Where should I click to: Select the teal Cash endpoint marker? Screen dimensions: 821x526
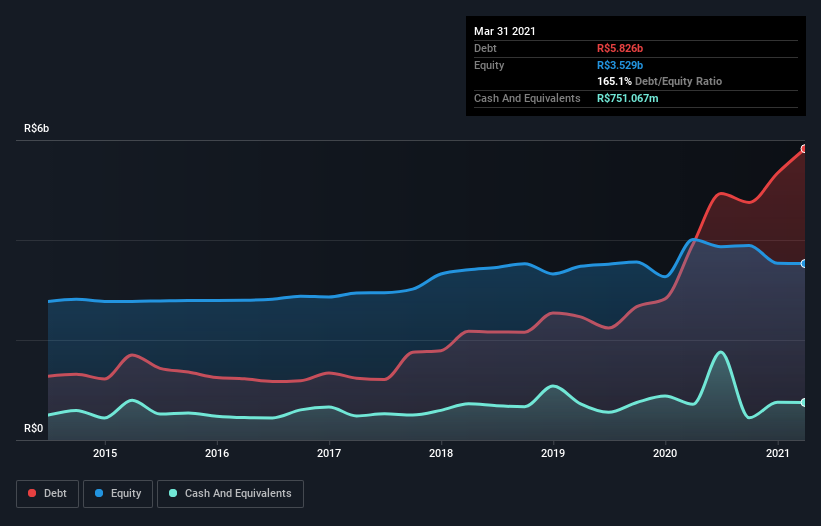pos(804,402)
